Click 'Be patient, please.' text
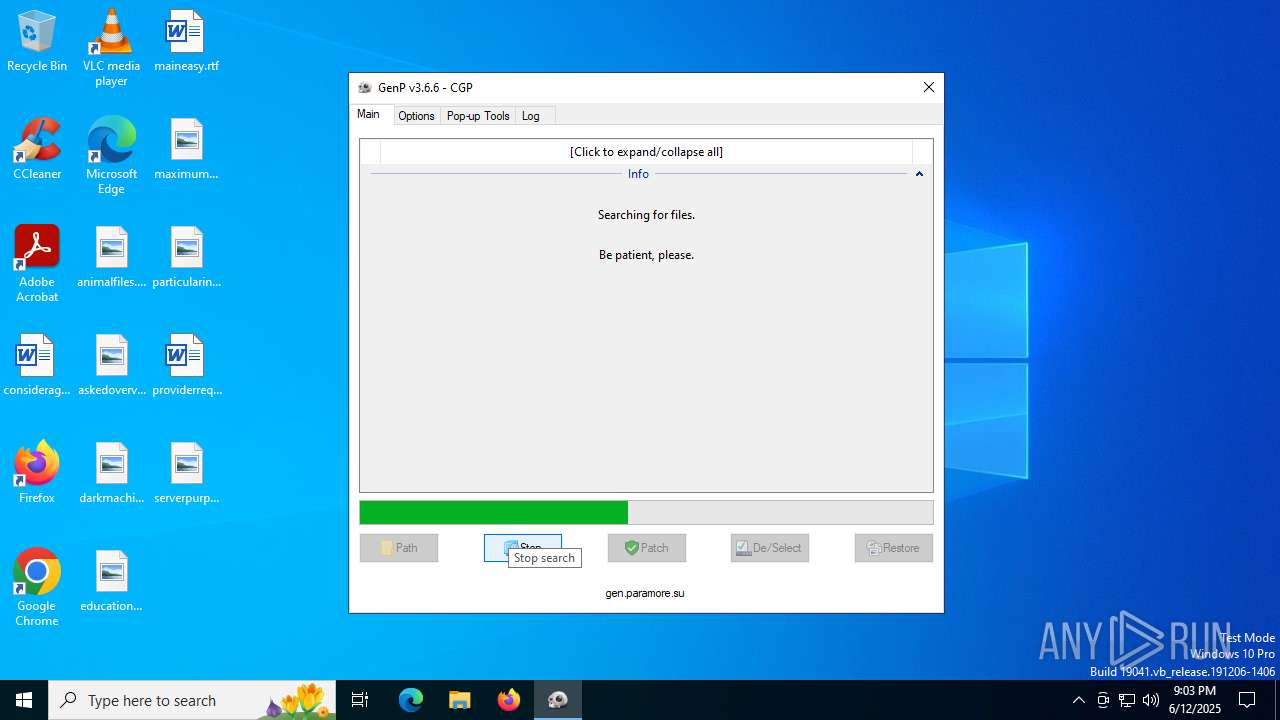1280x720 pixels. [646, 255]
